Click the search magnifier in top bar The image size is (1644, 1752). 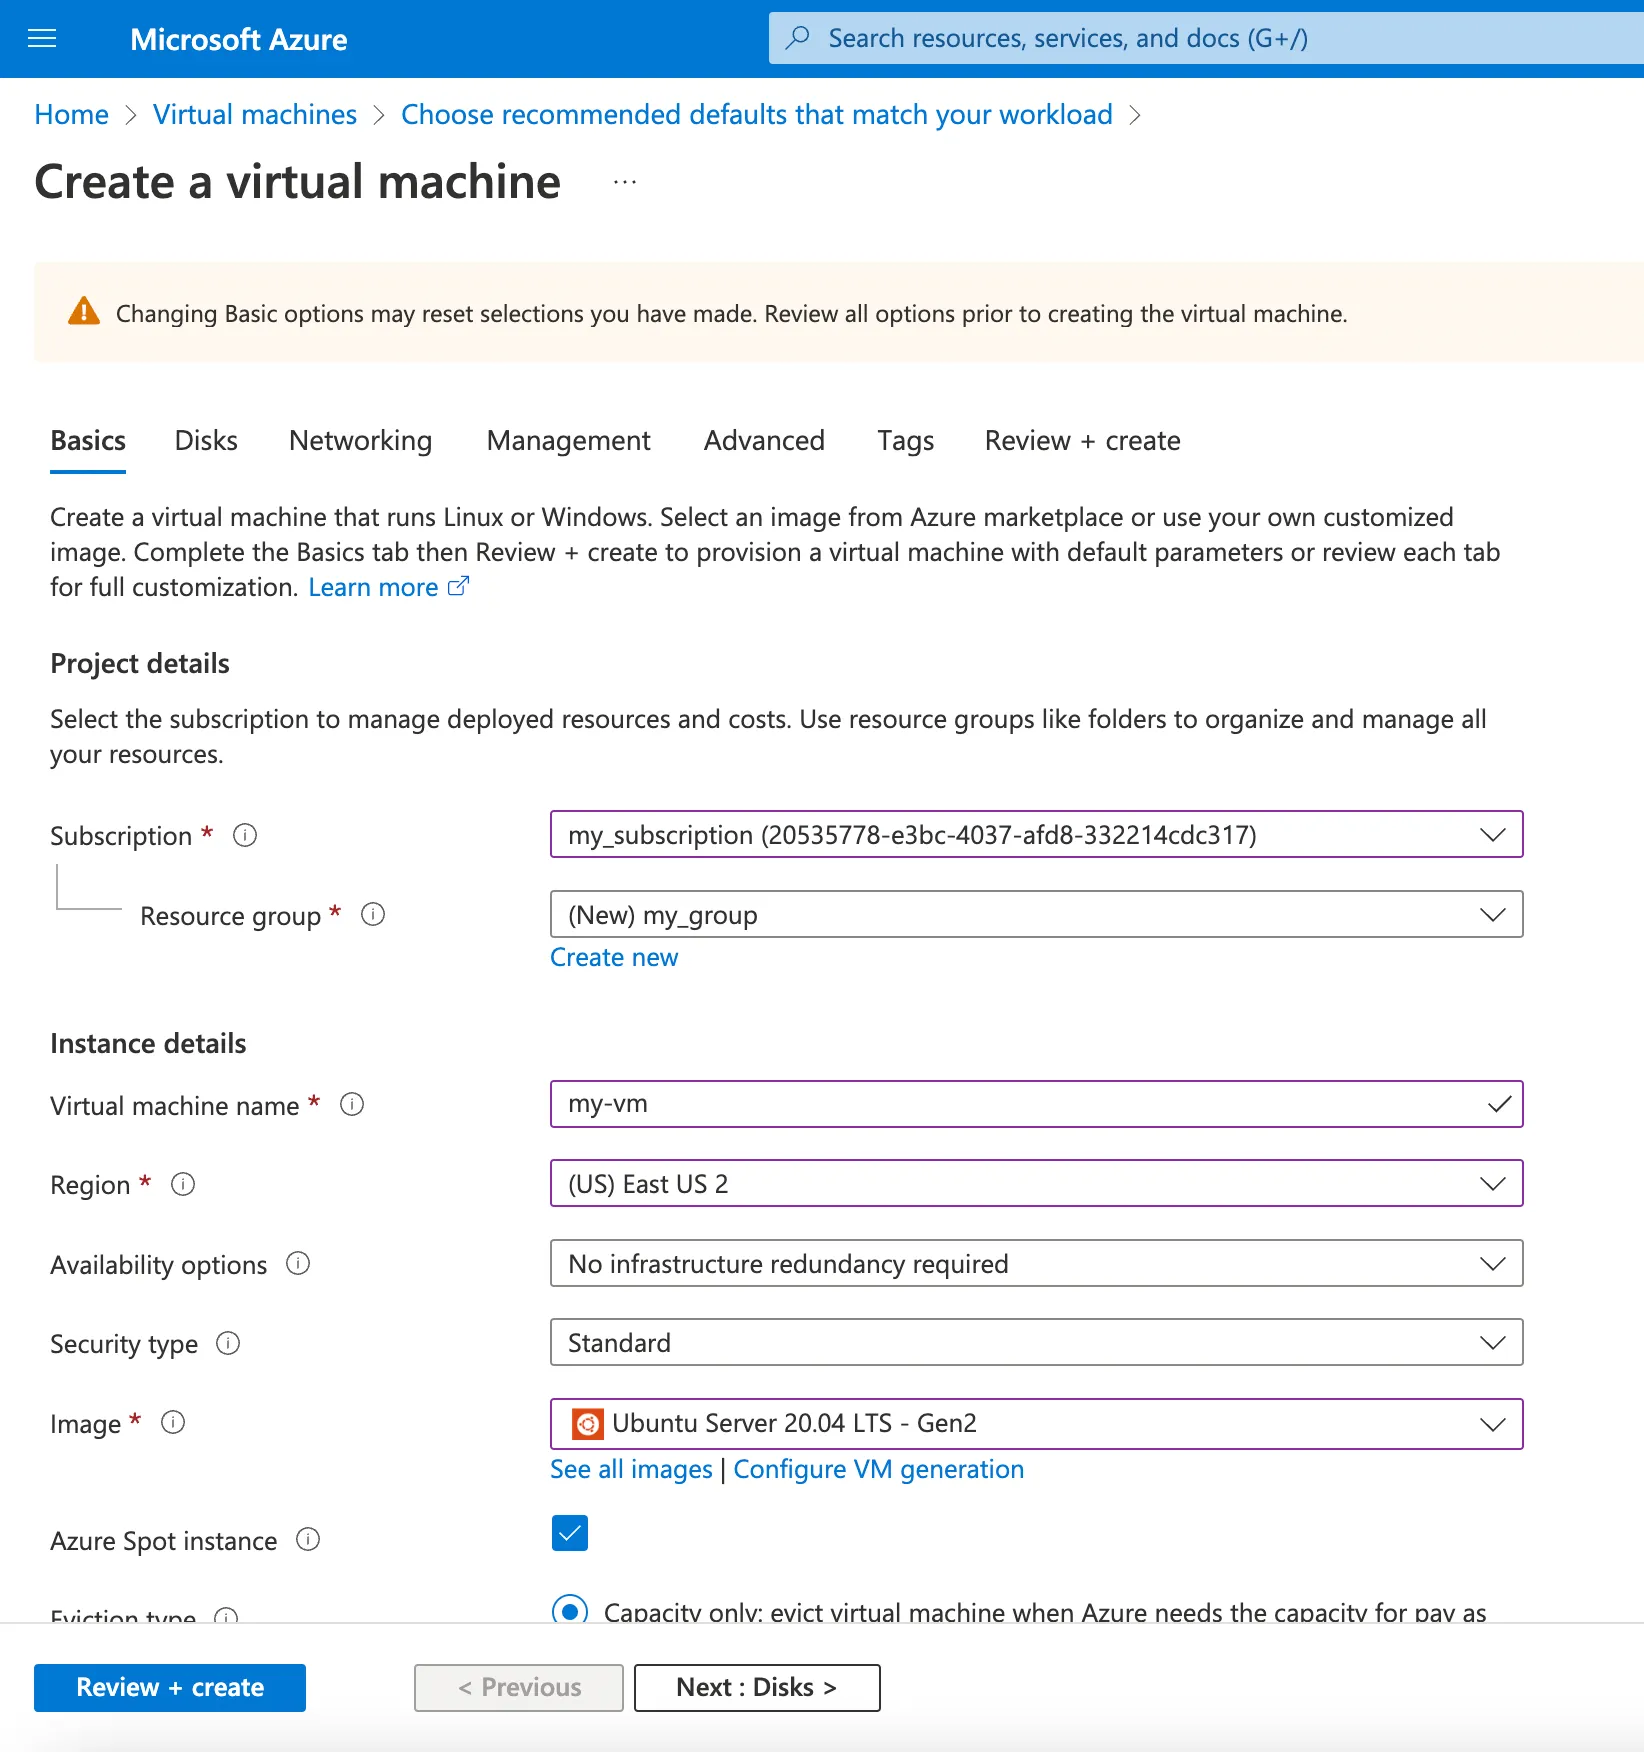[x=797, y=37]
